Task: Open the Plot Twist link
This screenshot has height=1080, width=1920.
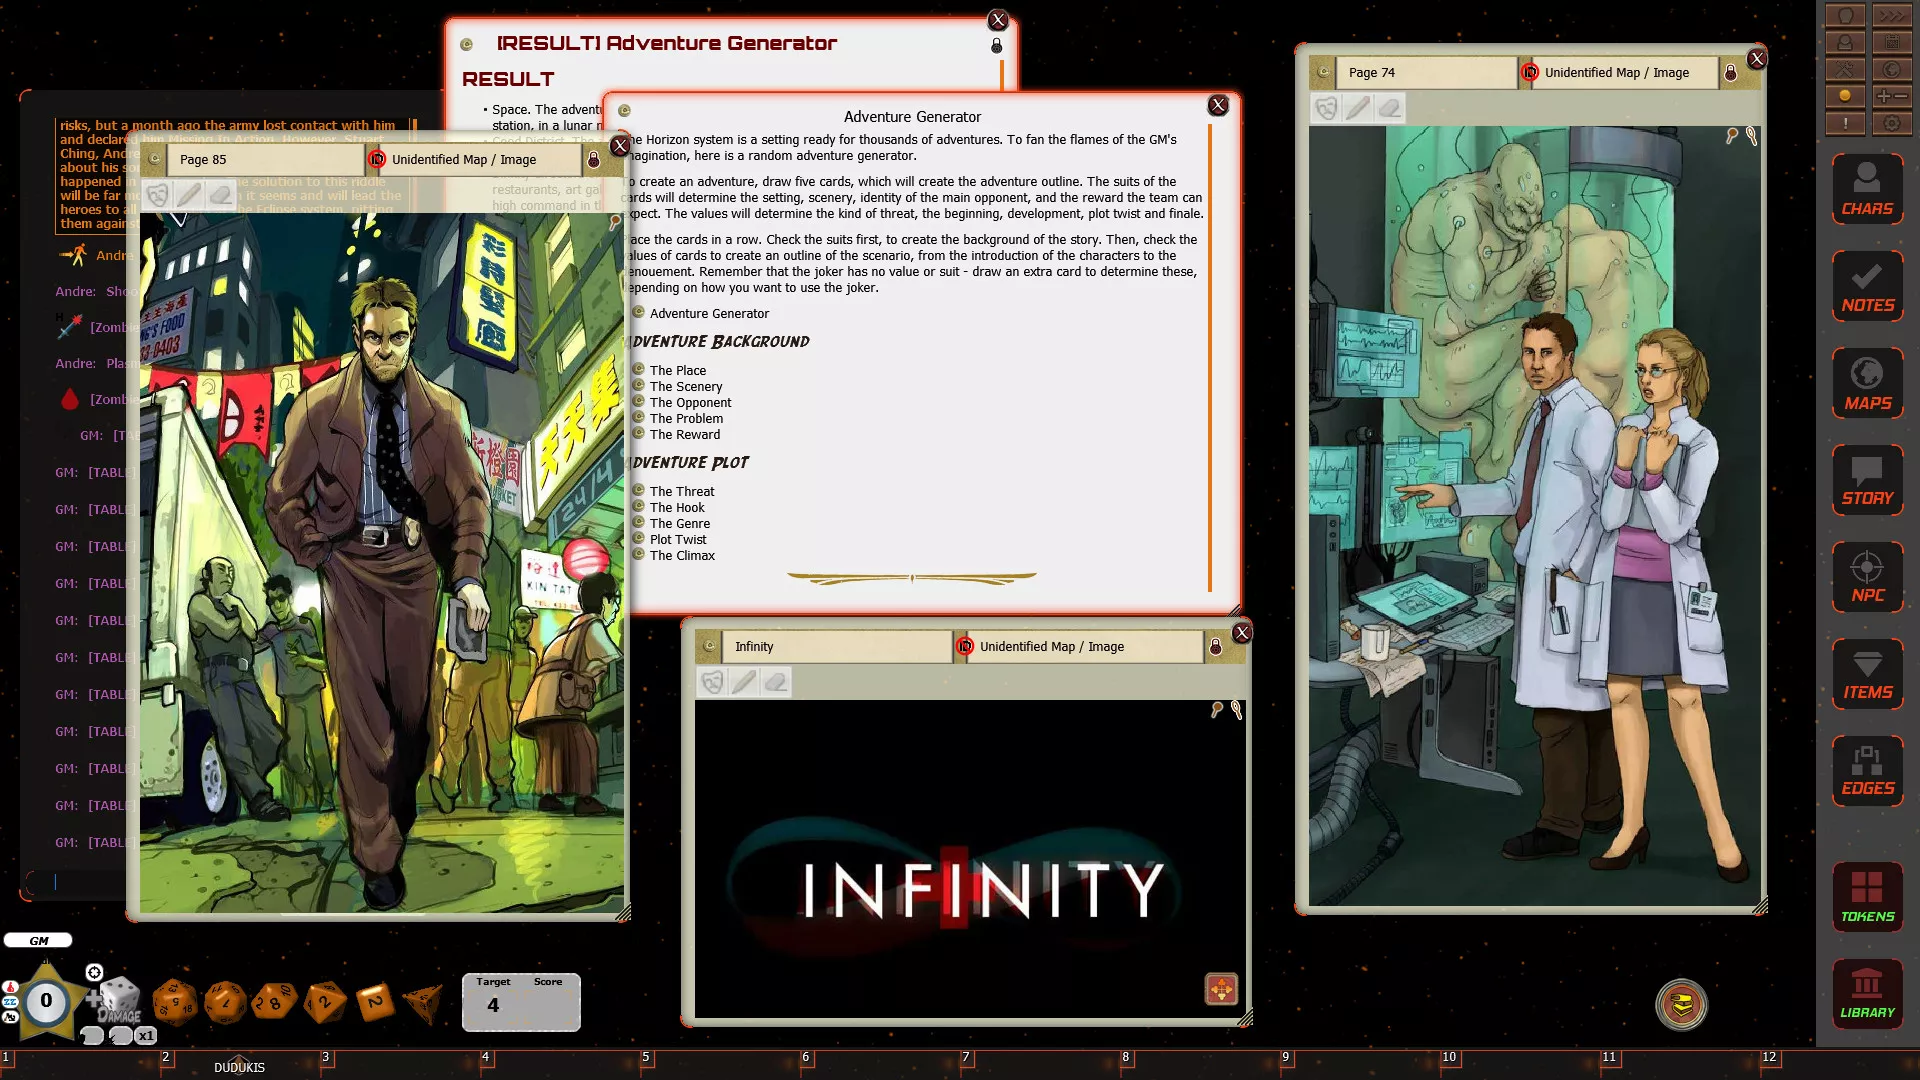Action: click(x=678, y=539)
